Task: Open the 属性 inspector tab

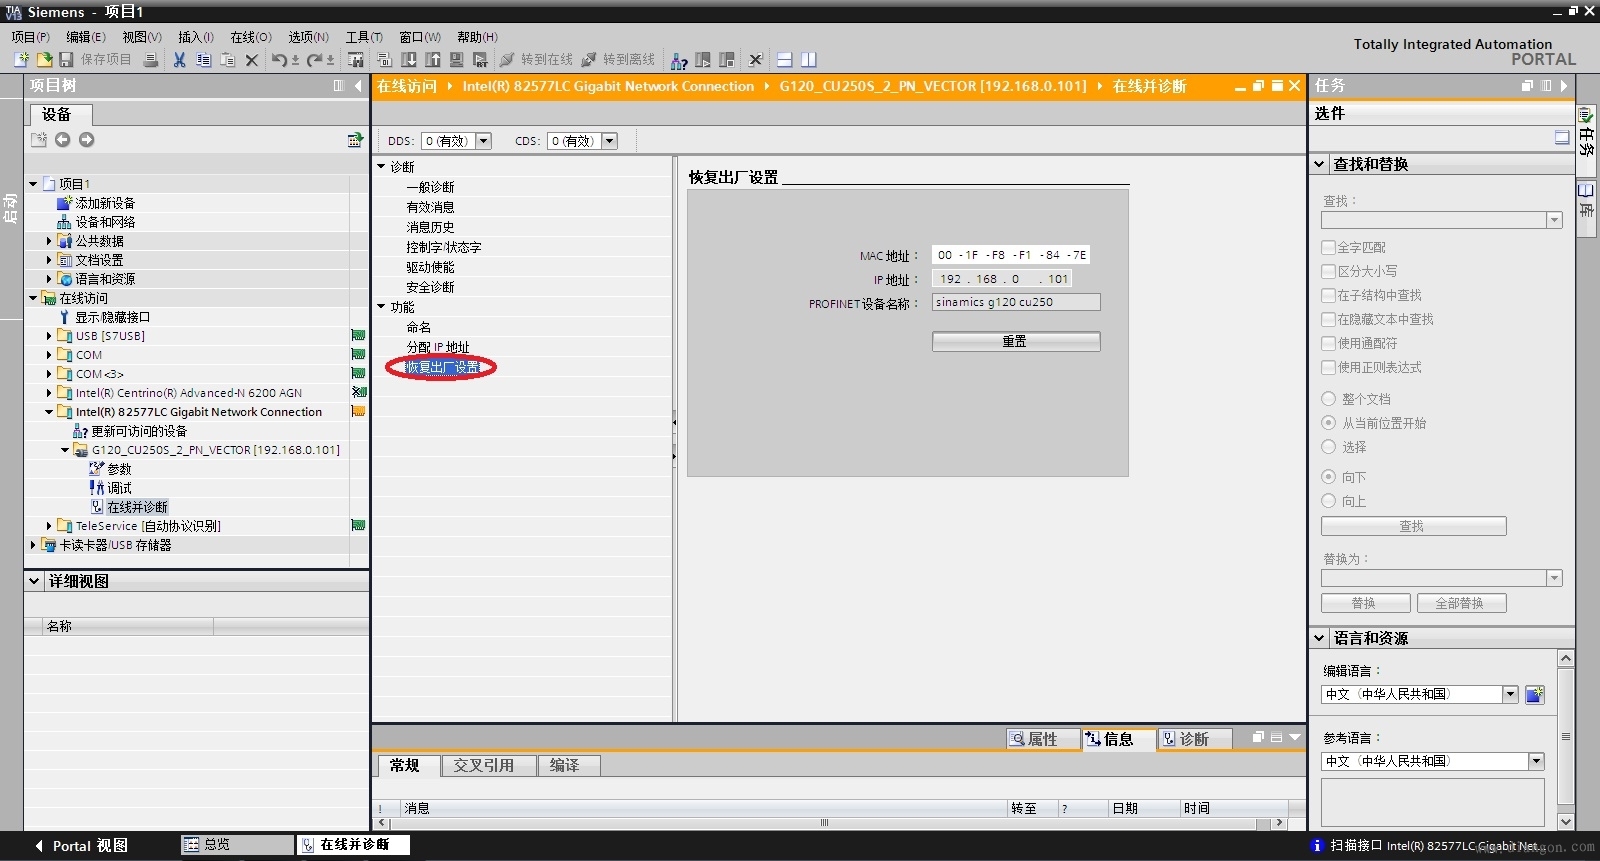Action: [1043, 739]
